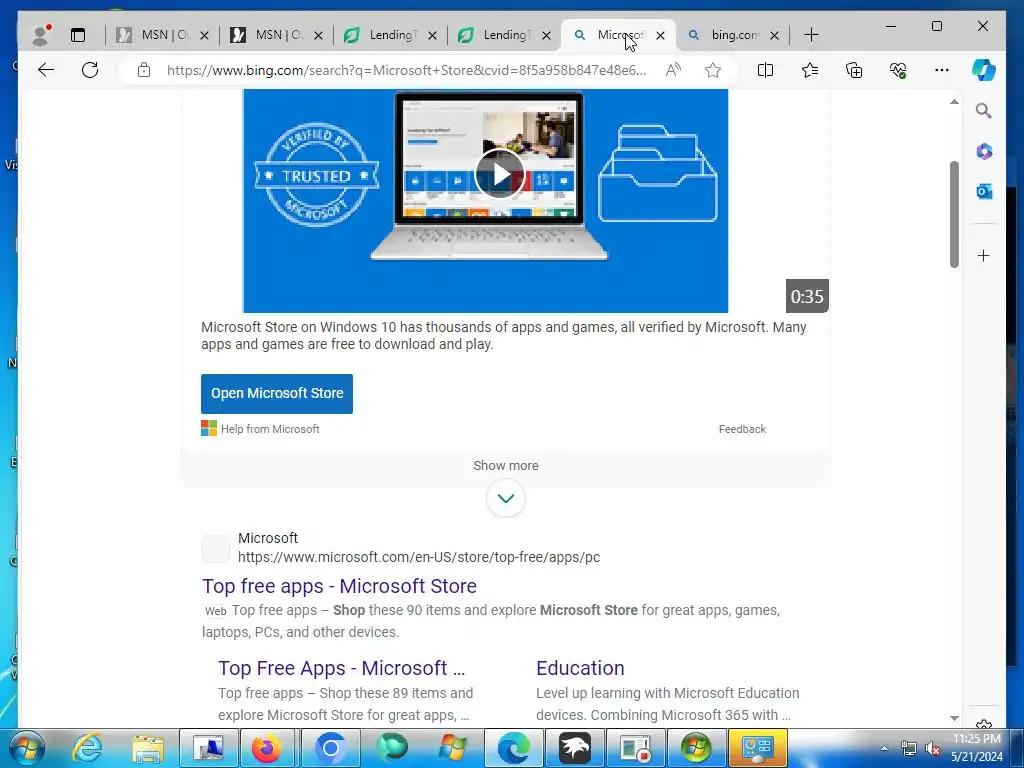Open Microsoft 365 sidebar icon
This screenshot has width=1024, height=768.
tap(984, 152)
